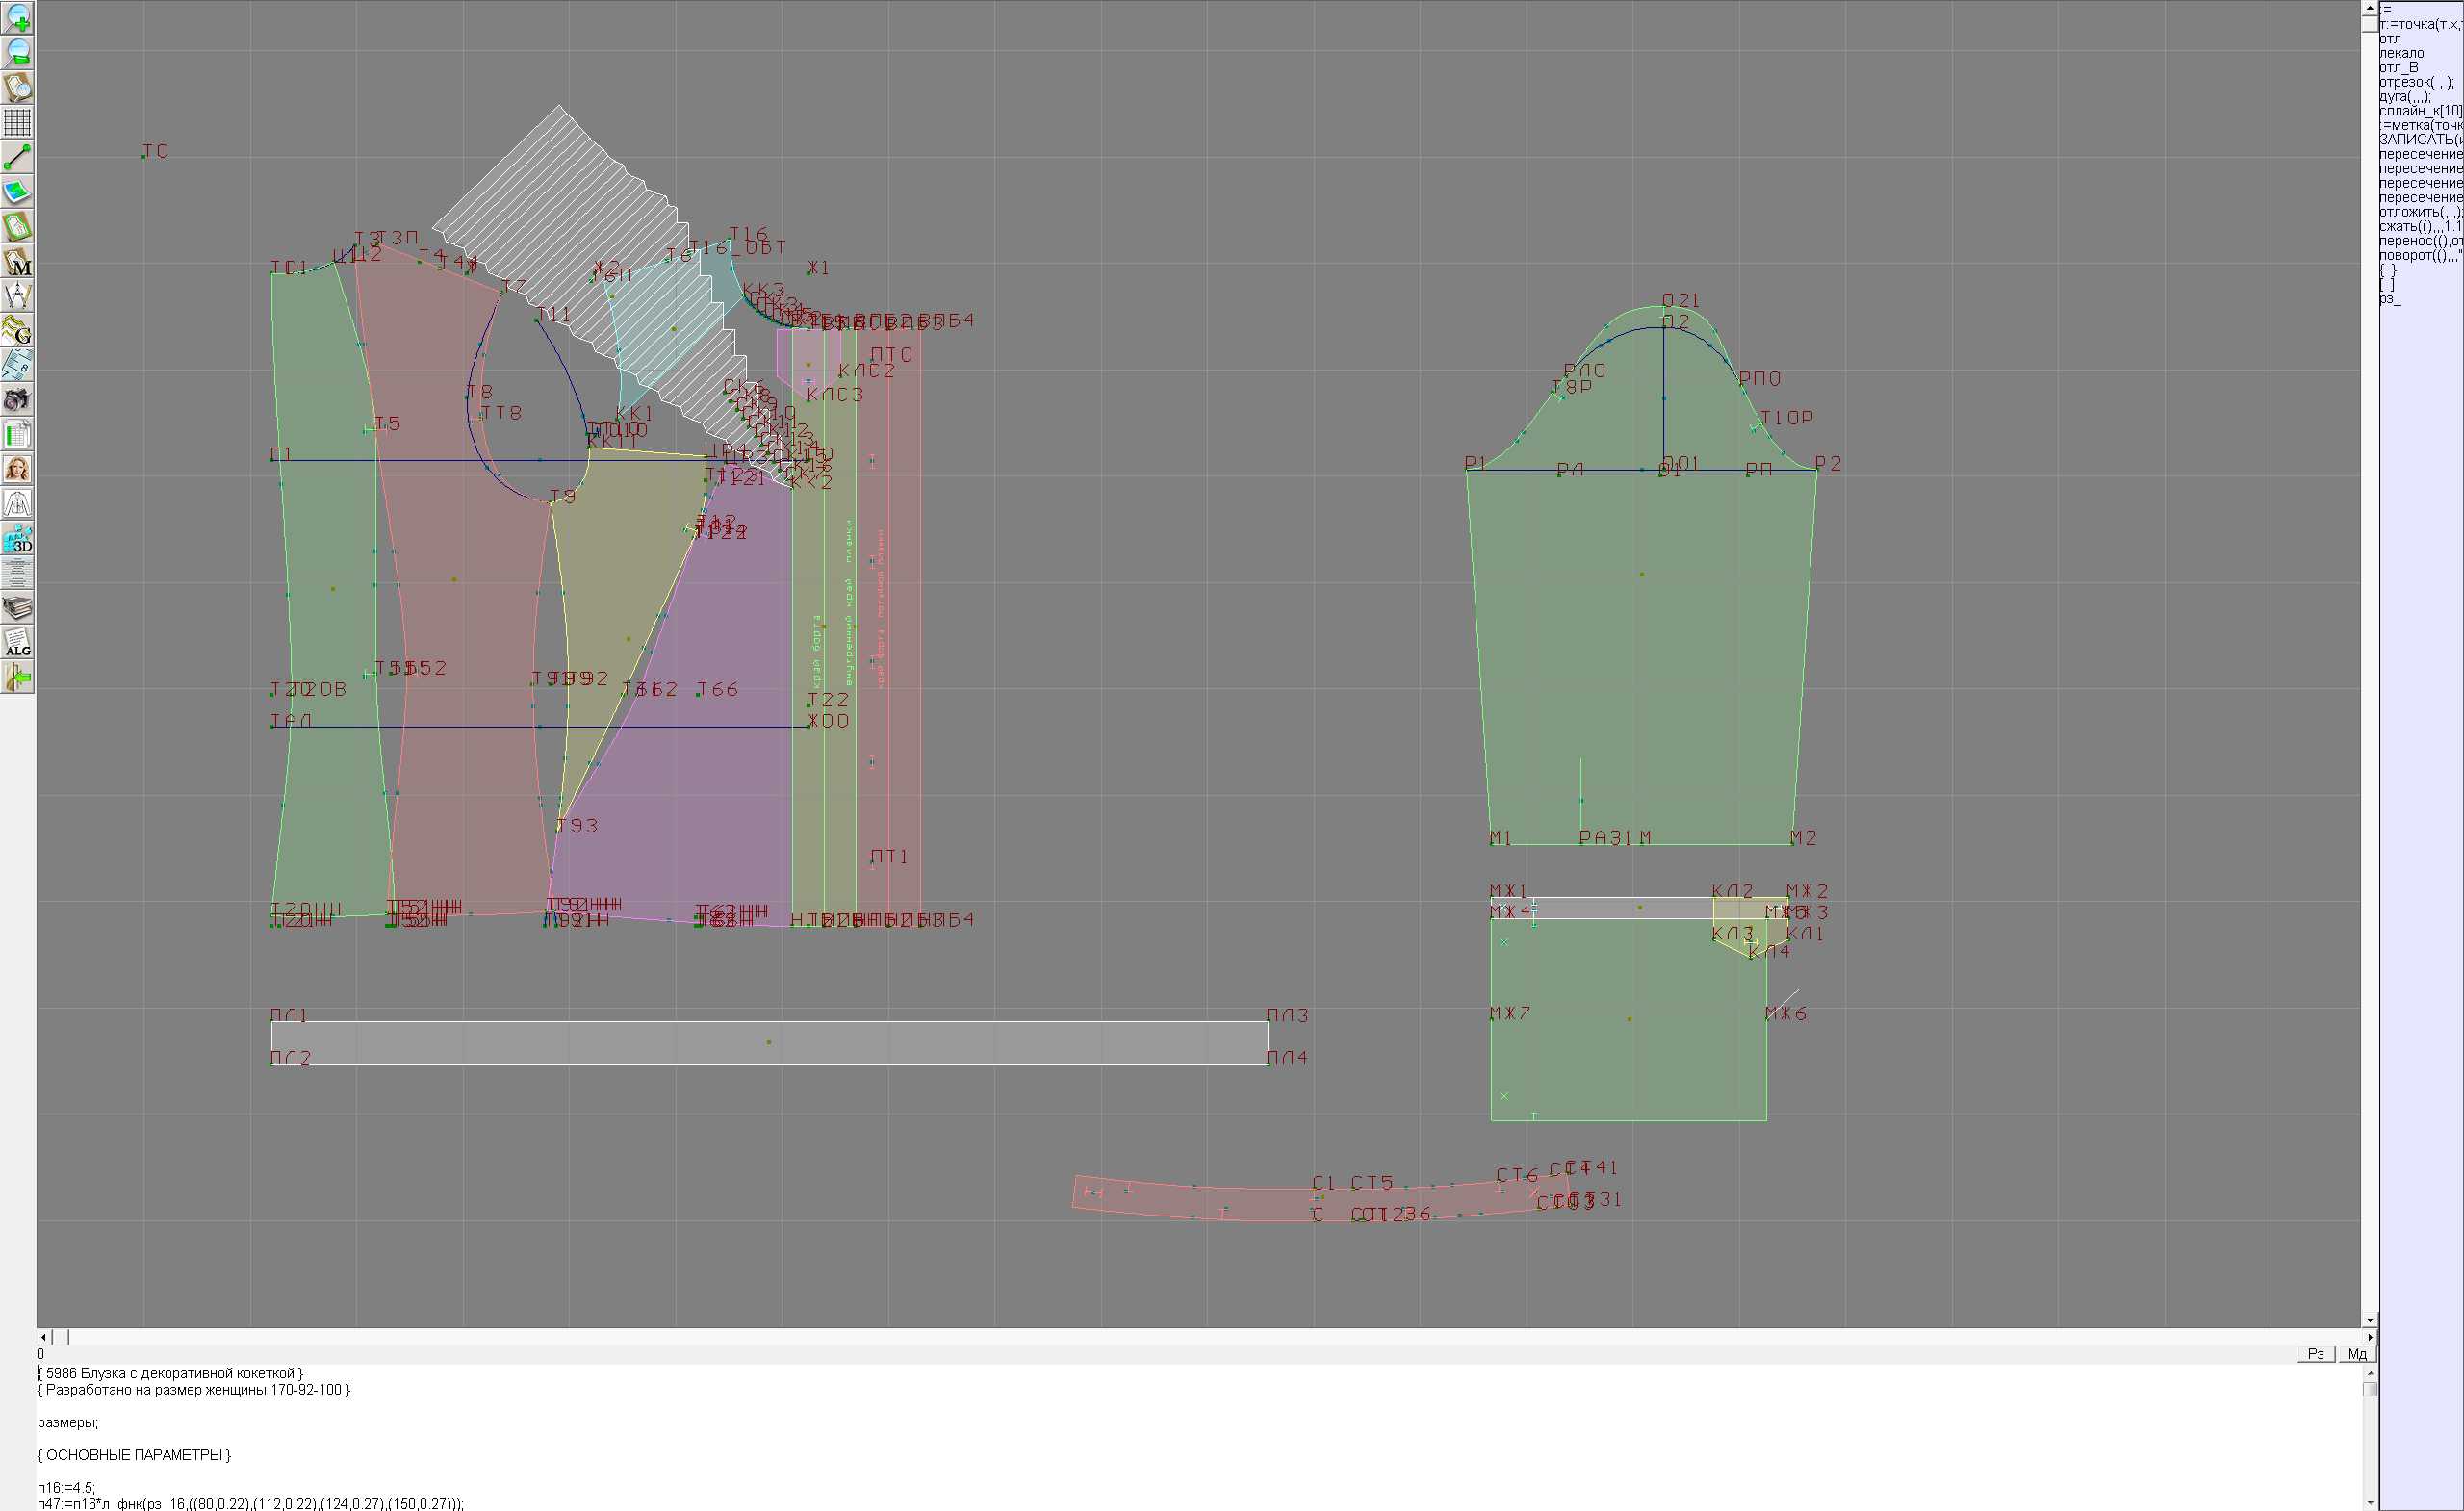Click in code editor line 'размеры;'

68,1422
